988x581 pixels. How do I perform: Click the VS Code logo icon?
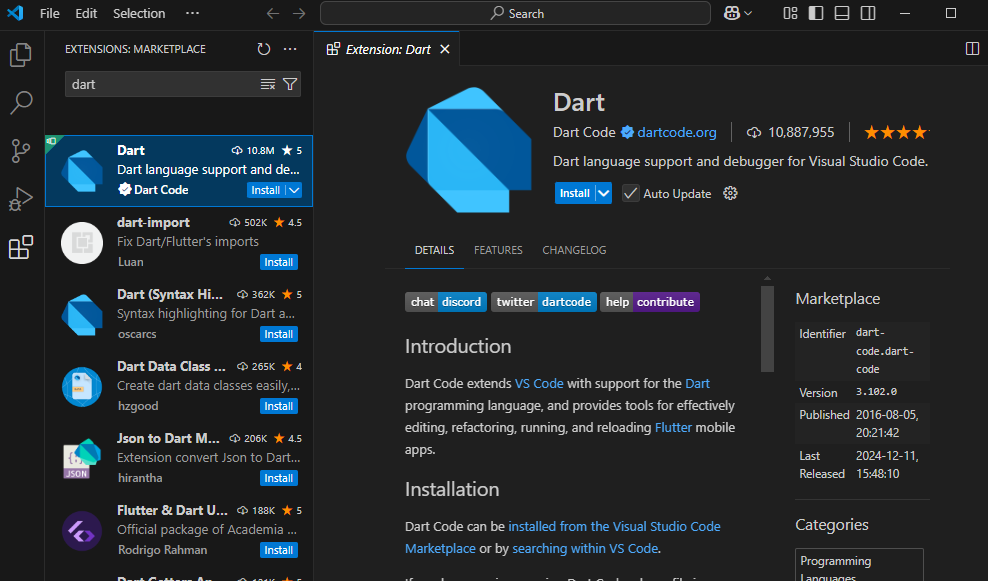point(15,13)
